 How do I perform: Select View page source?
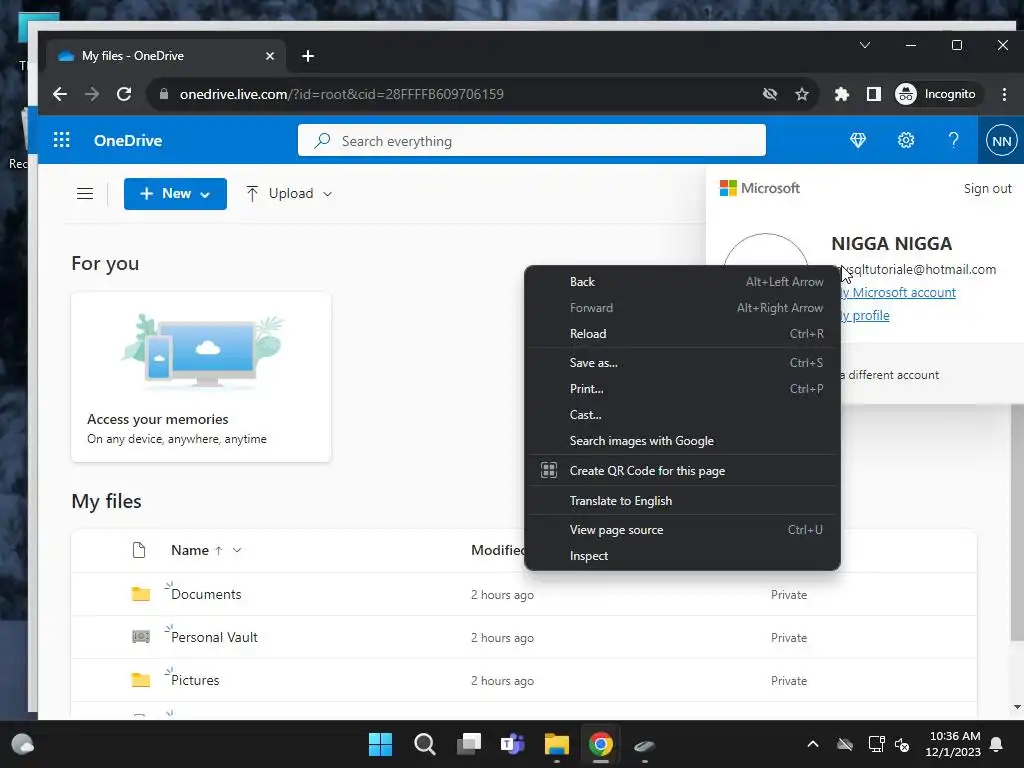[x=682, y=530]
